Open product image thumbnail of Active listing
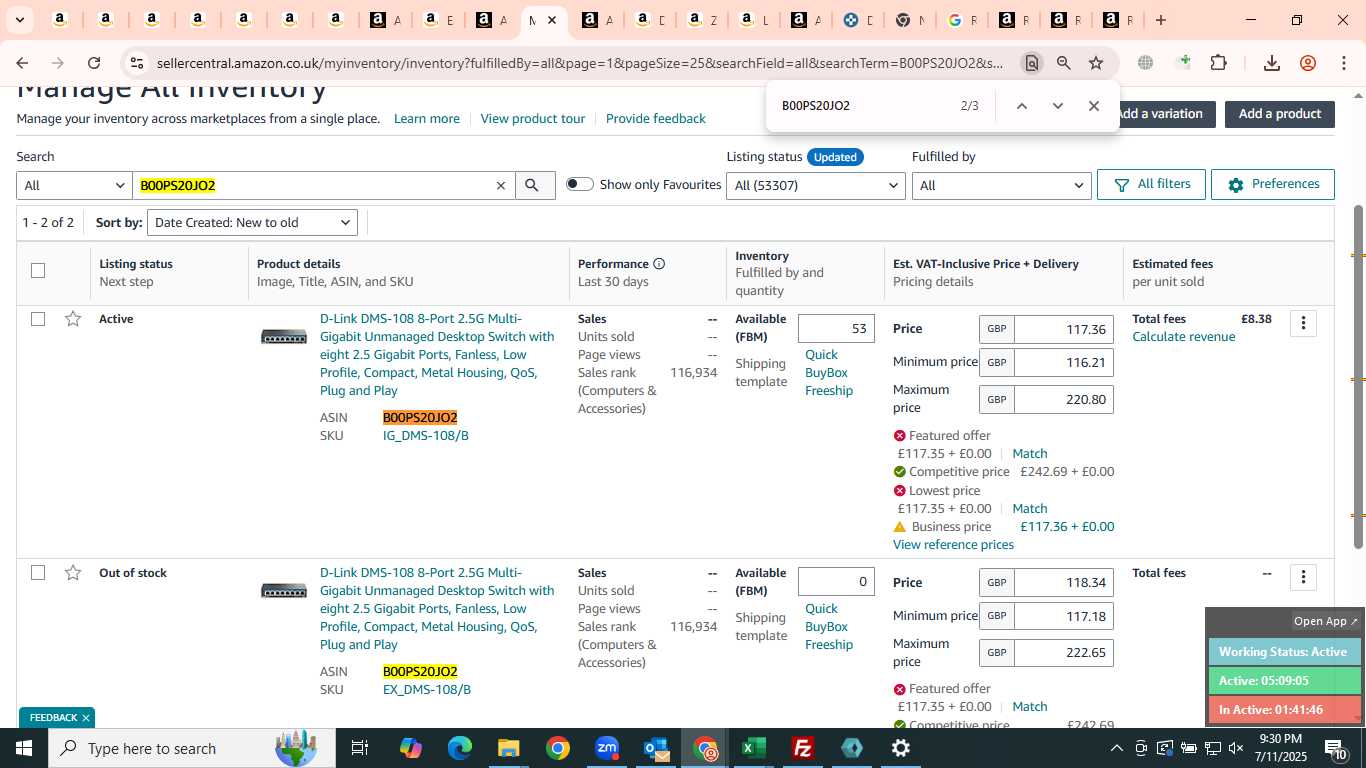Image resolution: width=1366 pixels, height=768 pixels. tap(284, 337)
